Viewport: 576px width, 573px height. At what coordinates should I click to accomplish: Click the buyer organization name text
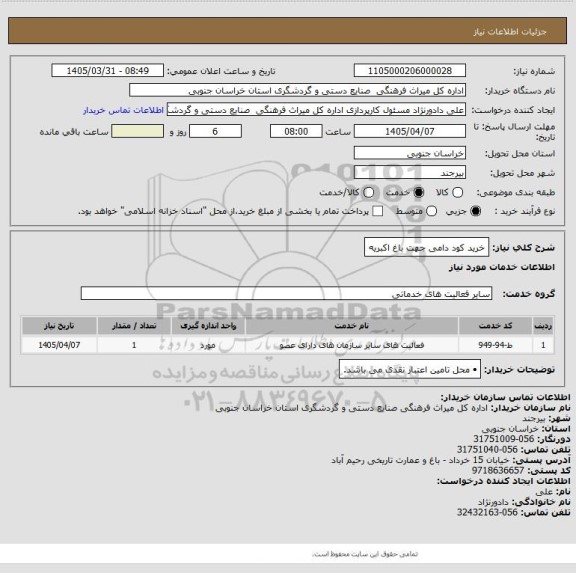(x=352, y=408)
